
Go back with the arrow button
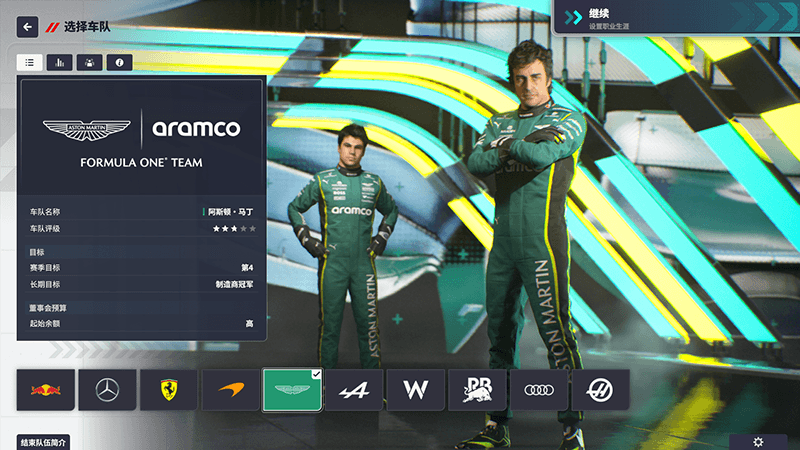28,27
